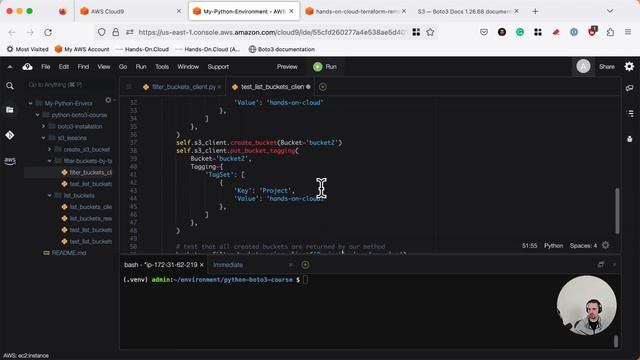Open the Source Control git panel
640x360 pixels.
[x=10, y=135]
